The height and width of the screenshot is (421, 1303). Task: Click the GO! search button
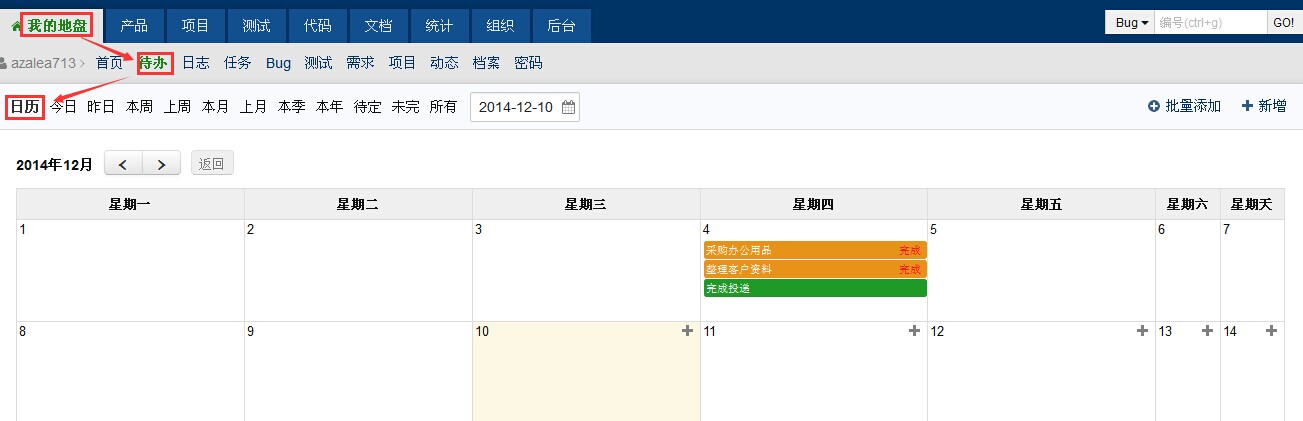1282,22
